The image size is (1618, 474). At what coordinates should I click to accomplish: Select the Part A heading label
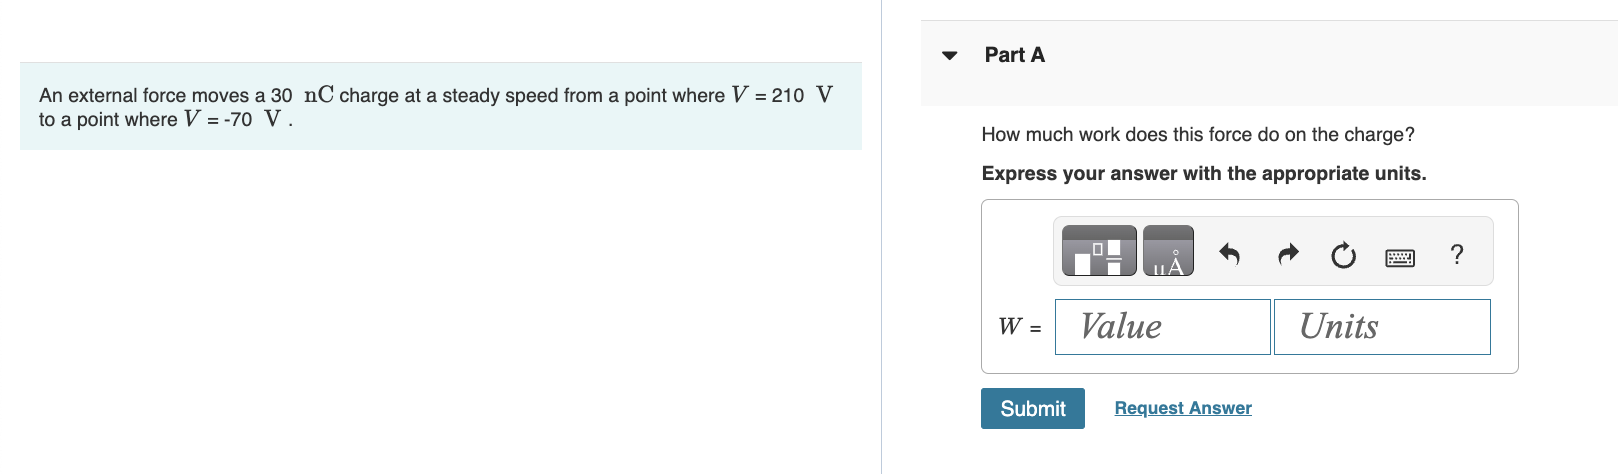click(1014, 55)
